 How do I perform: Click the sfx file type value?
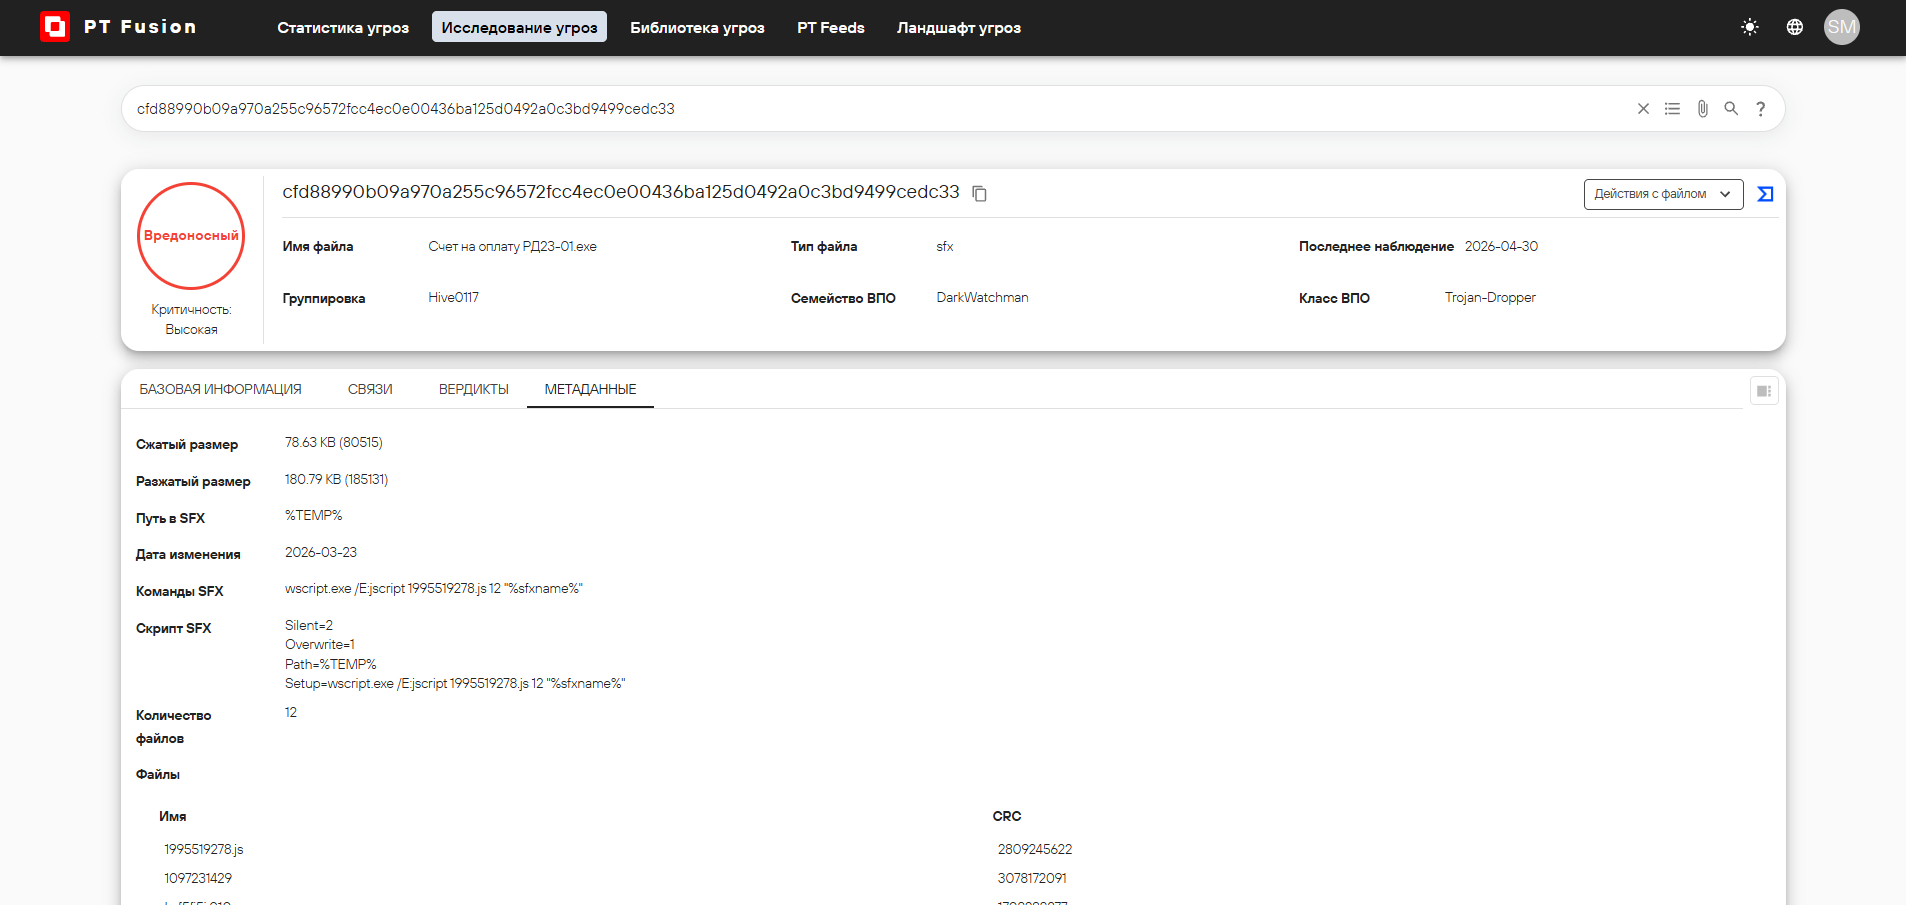(x=945, y=246)
